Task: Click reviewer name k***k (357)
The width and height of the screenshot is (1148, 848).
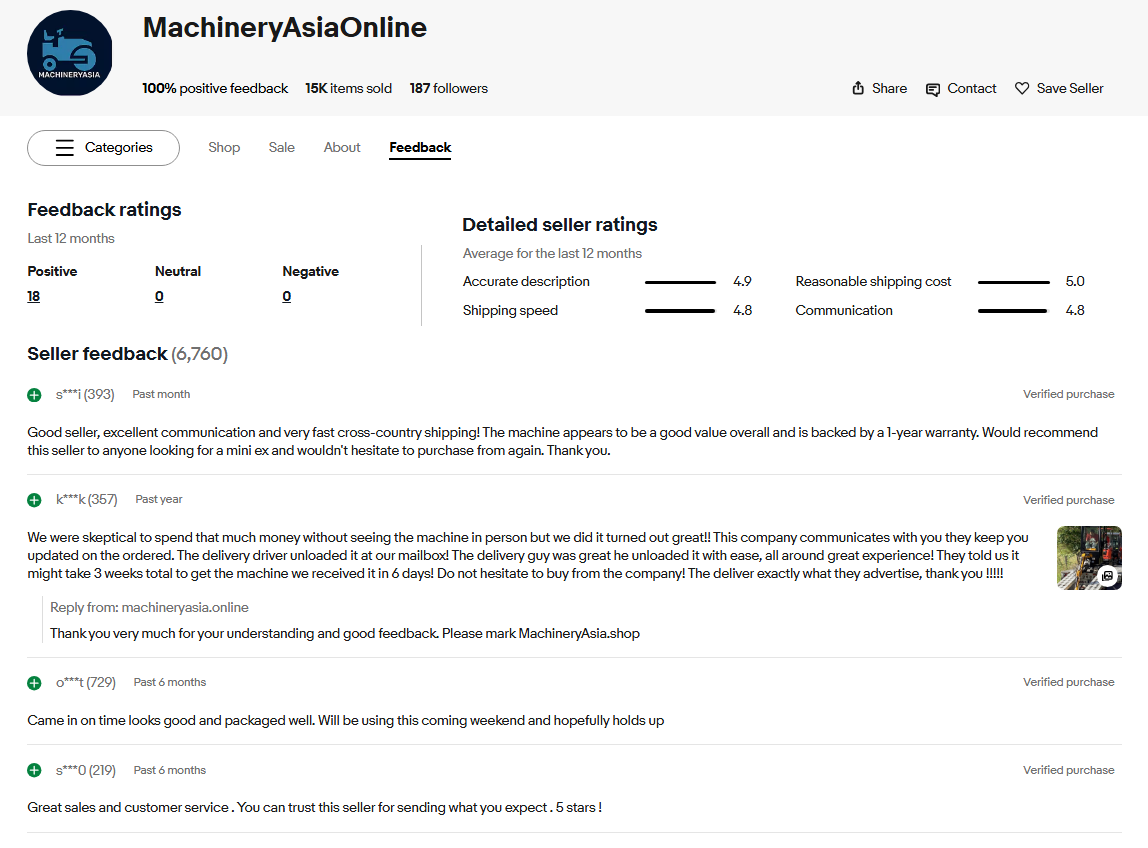Action: pyautogui.click(x=86, y=499)
